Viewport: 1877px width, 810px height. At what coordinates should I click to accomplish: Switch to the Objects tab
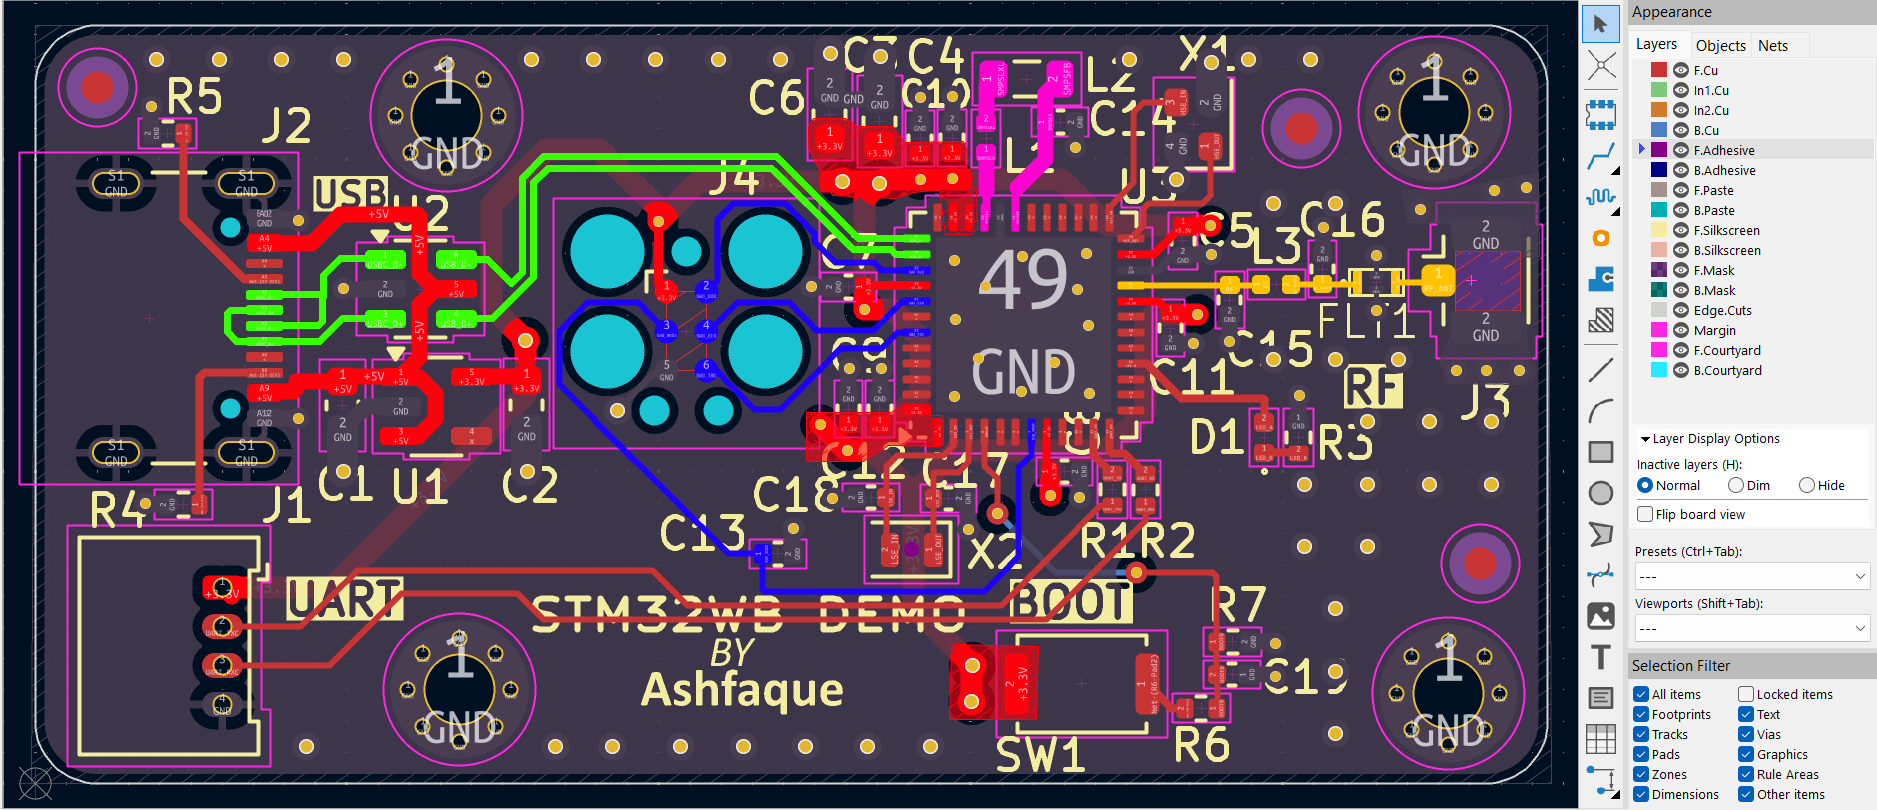point(1720,45)
